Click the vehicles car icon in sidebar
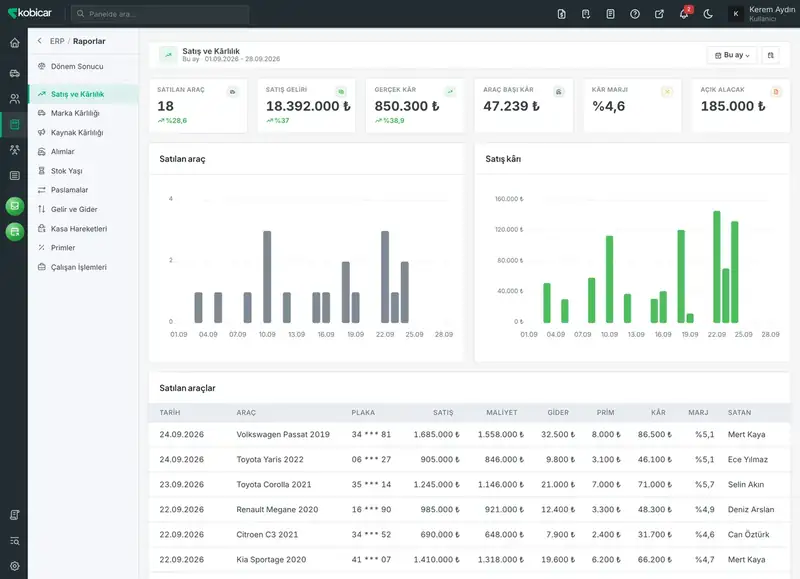 pyautogui.click(x=14, y=73)
